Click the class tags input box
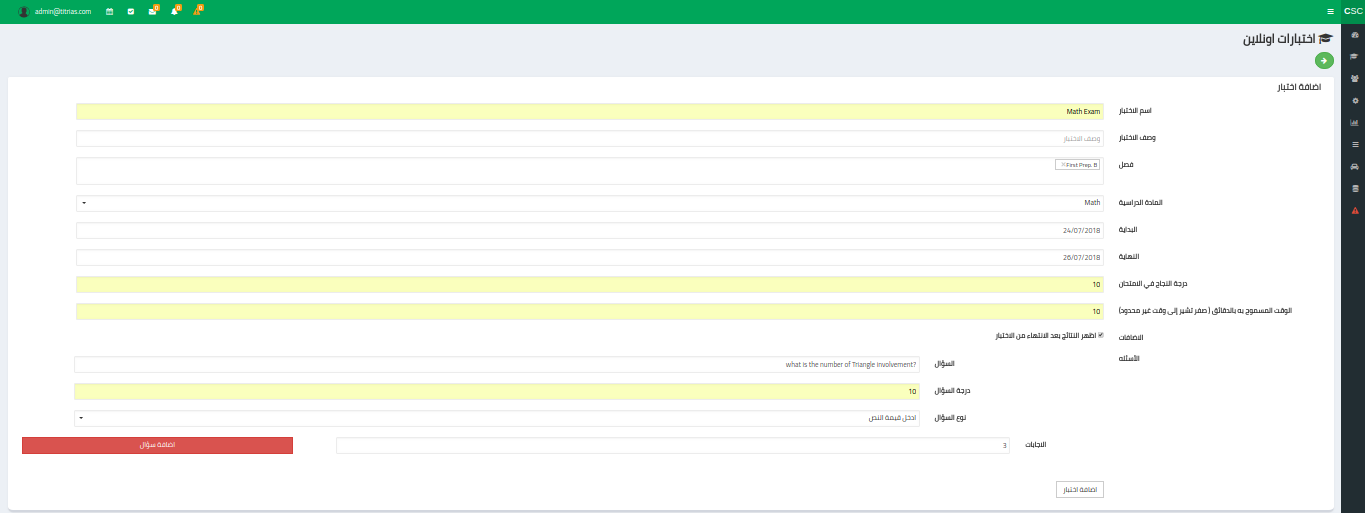1365x513 pixels. point(590,171)
